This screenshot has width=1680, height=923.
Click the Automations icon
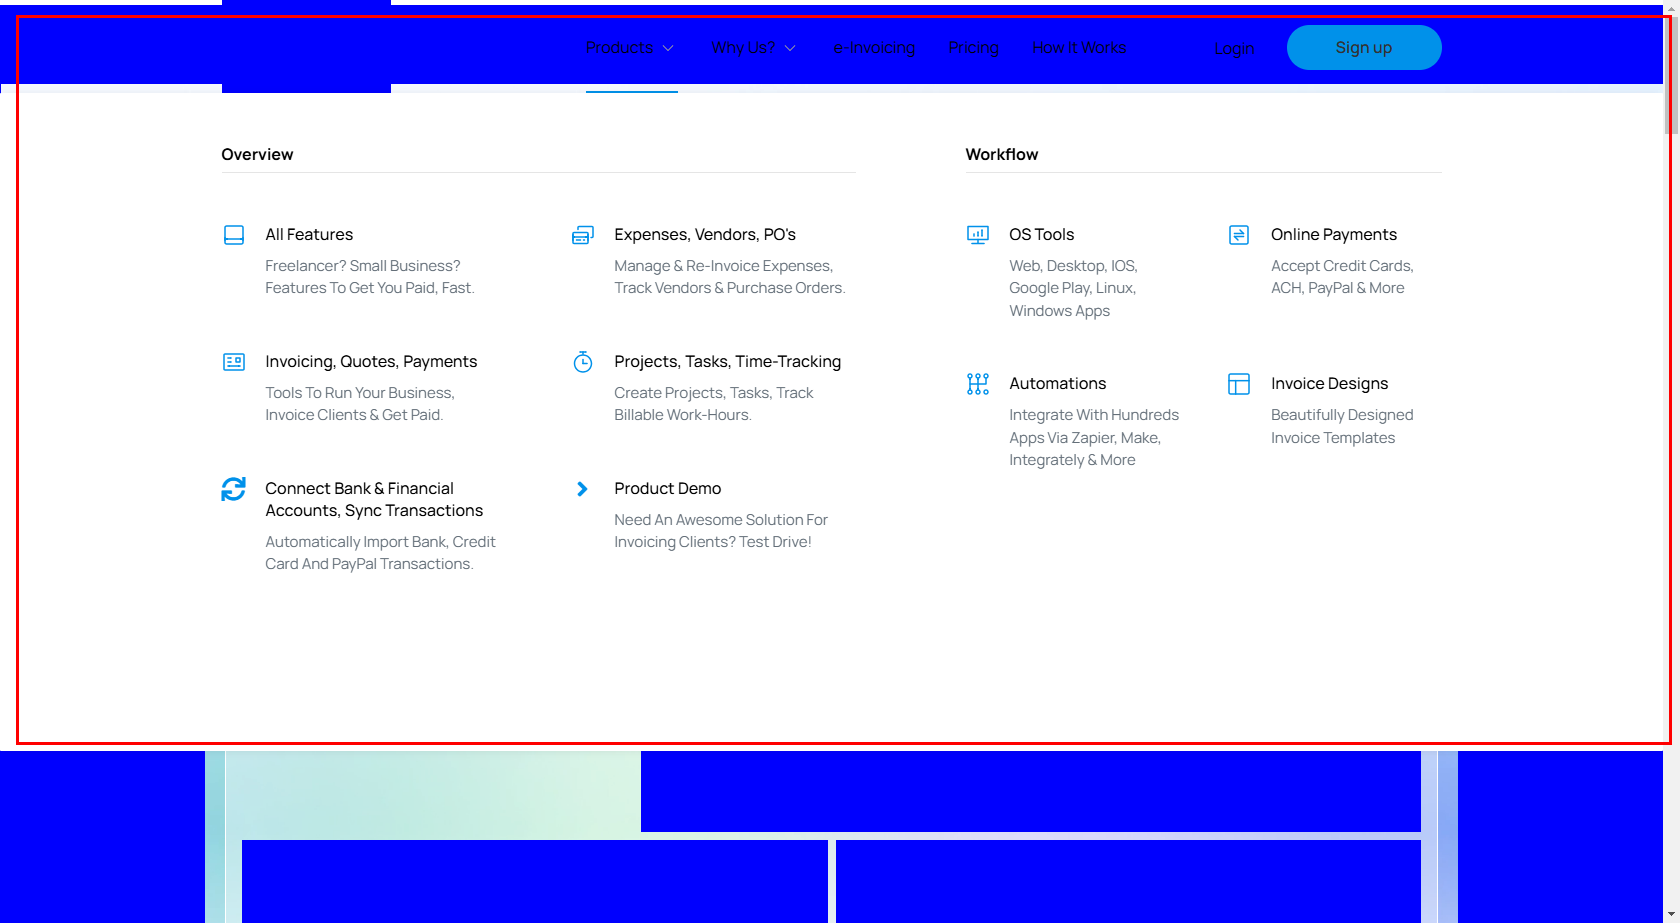tap(978, 384)
